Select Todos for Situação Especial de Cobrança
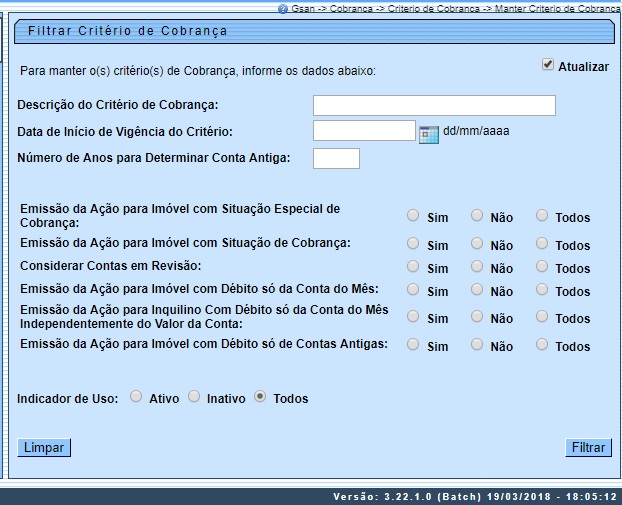Image resolution: width=622 pixels, height=505 pixels. pyautogui.click(x=542, y=216)
